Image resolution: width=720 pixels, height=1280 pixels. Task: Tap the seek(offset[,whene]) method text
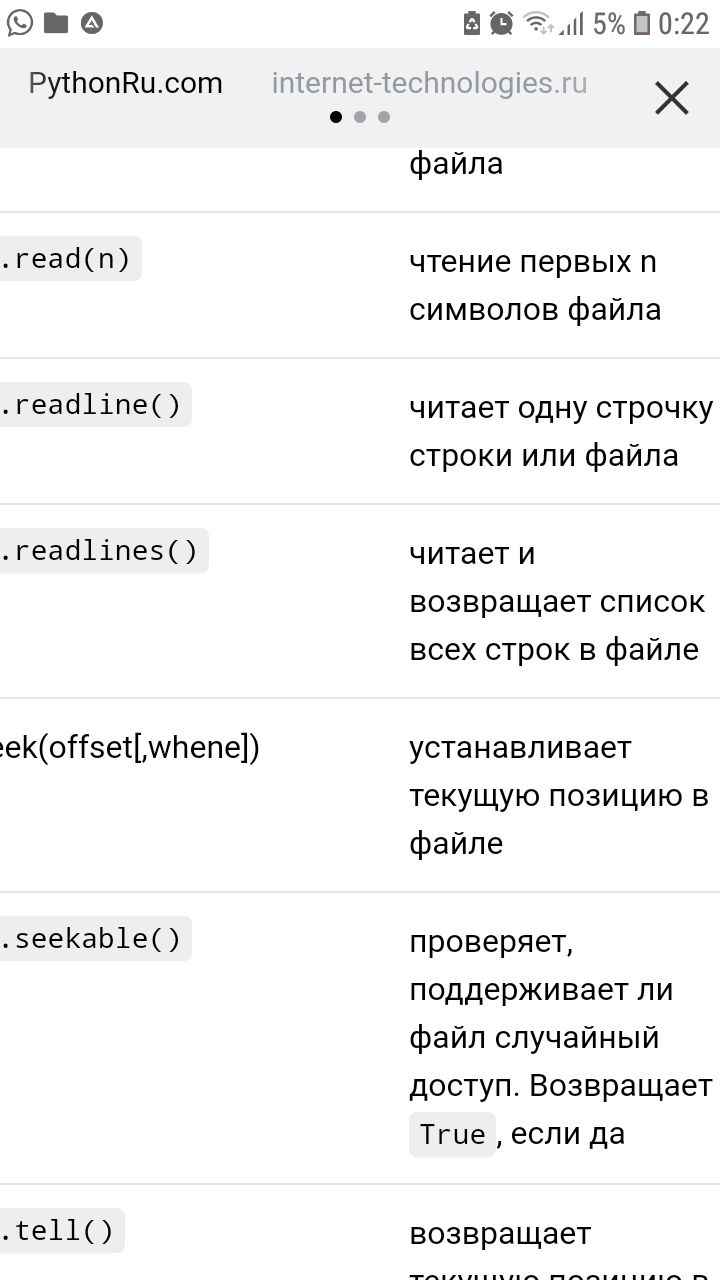click(x=128, y=747)
